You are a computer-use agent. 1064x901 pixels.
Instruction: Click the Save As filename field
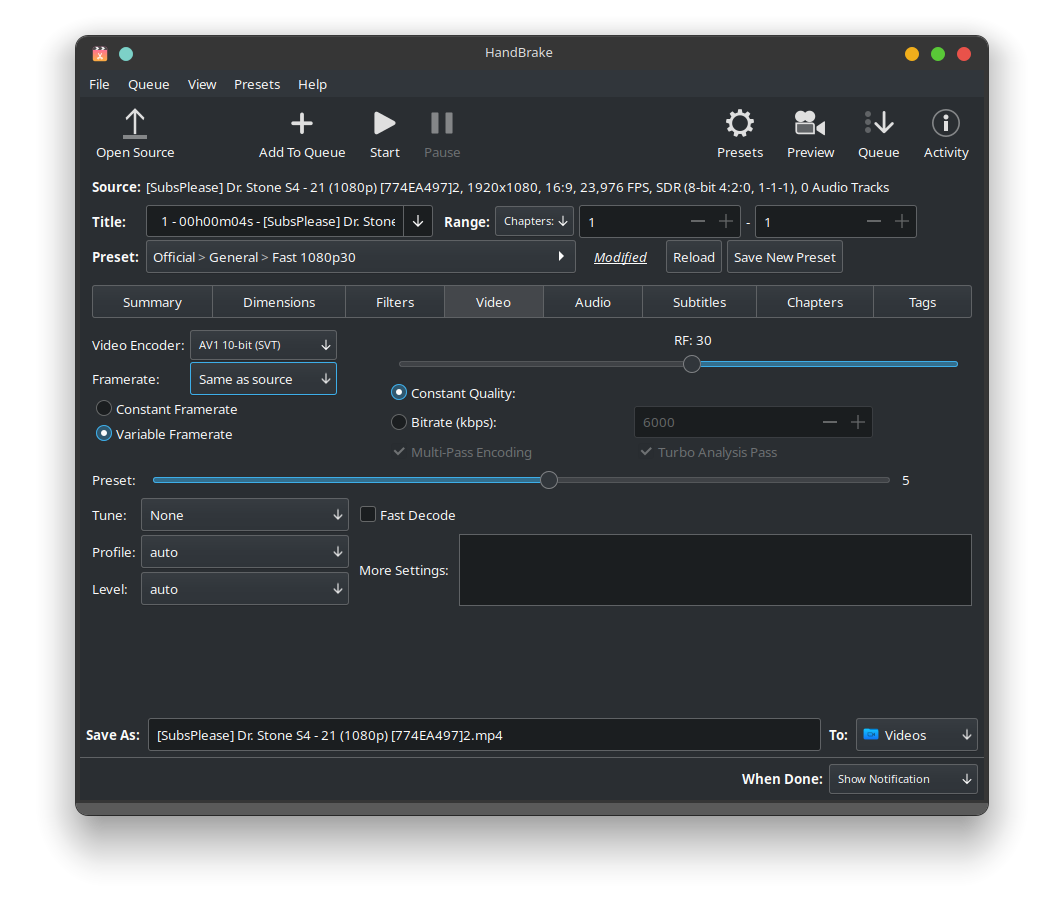click(484, 735)
